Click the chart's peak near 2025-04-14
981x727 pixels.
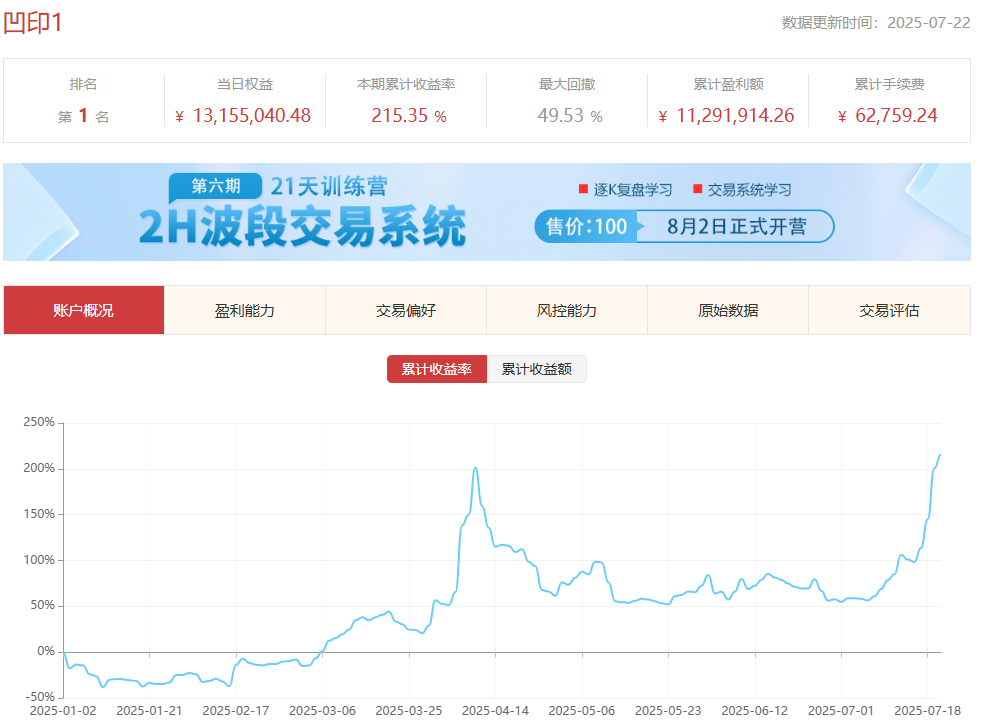coord(475,467)
